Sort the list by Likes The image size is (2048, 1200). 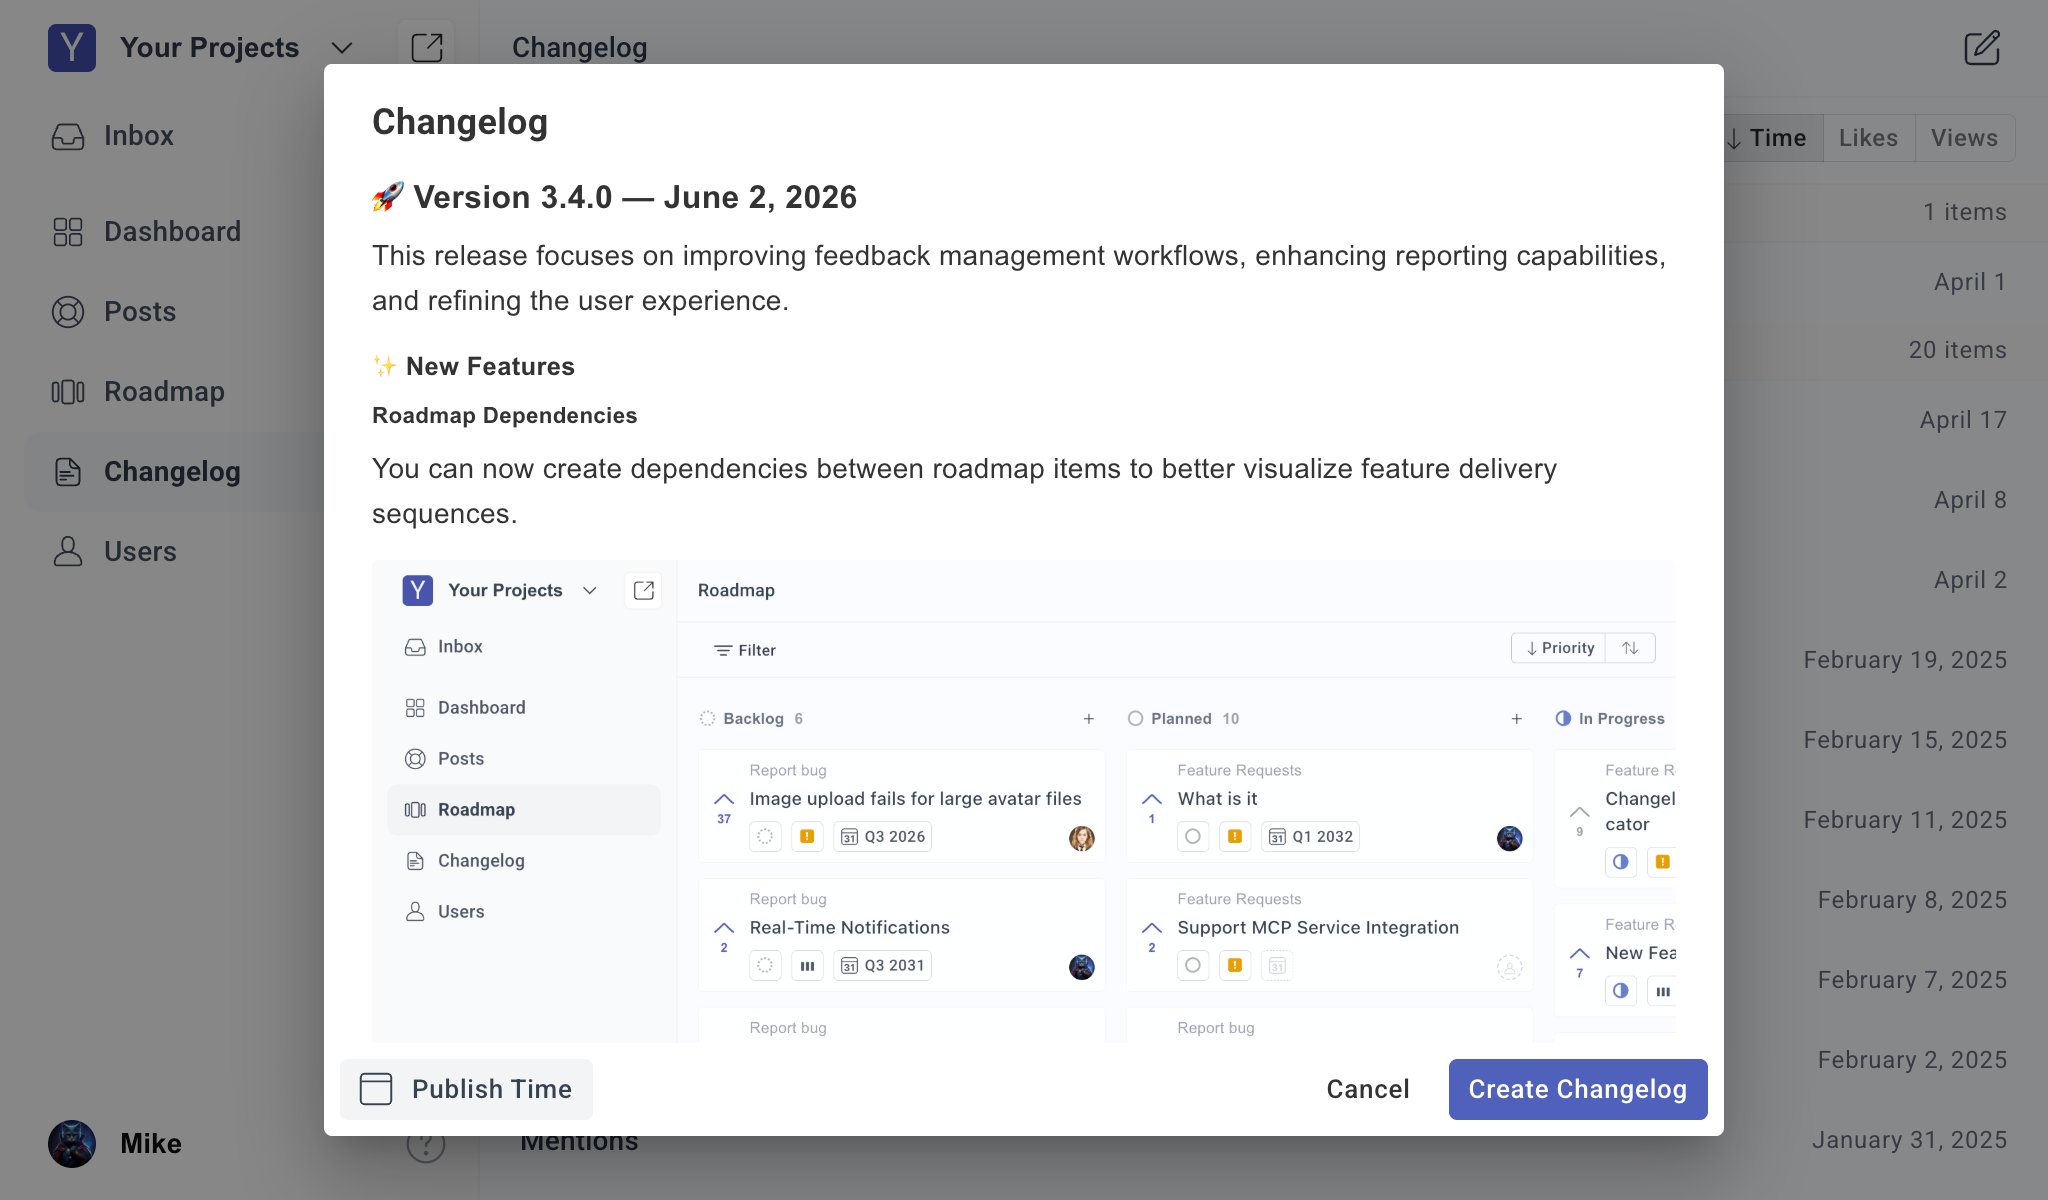(1868, 138)
